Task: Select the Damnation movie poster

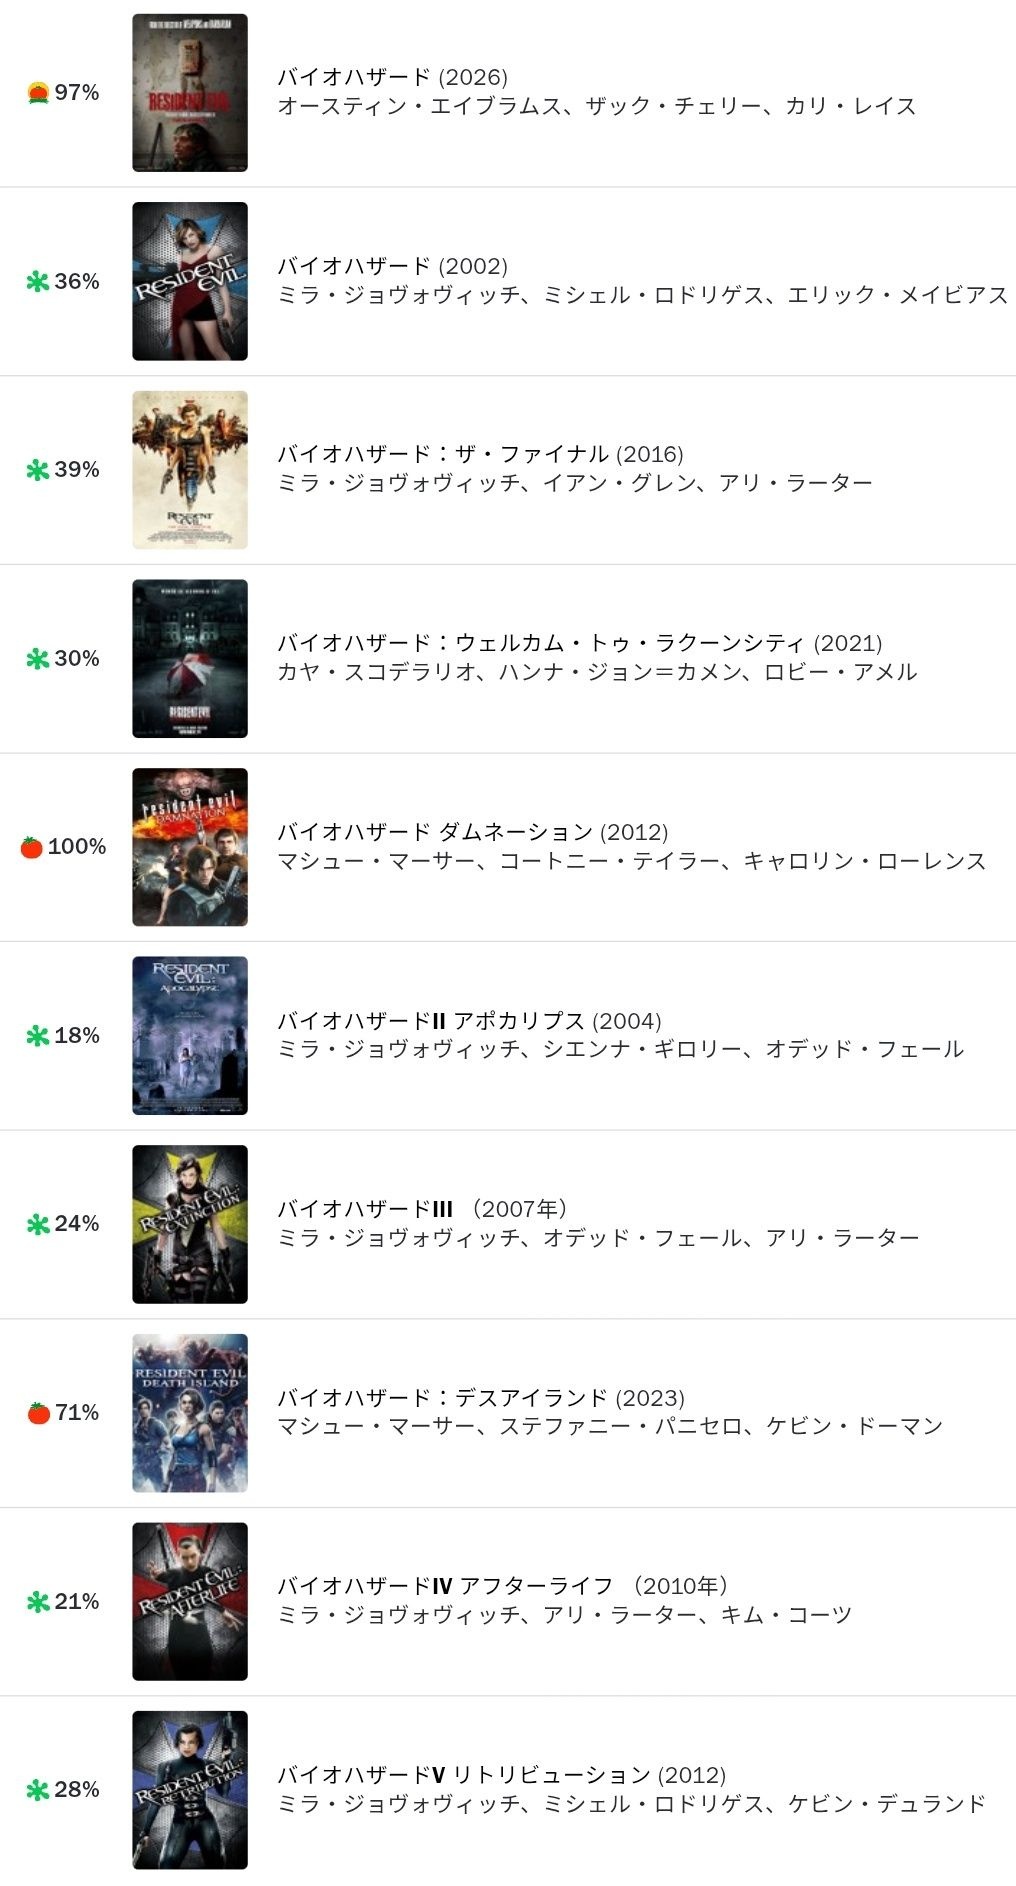Action: coord(190,847)
